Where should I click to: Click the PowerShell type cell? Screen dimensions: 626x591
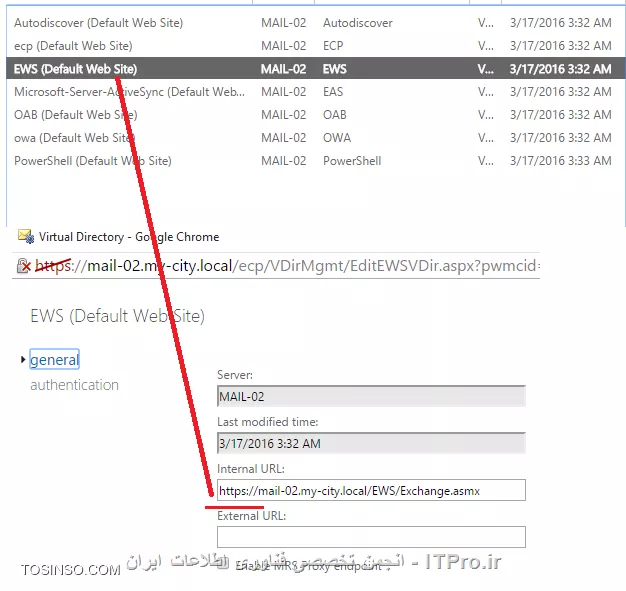[x=352, y=161]
